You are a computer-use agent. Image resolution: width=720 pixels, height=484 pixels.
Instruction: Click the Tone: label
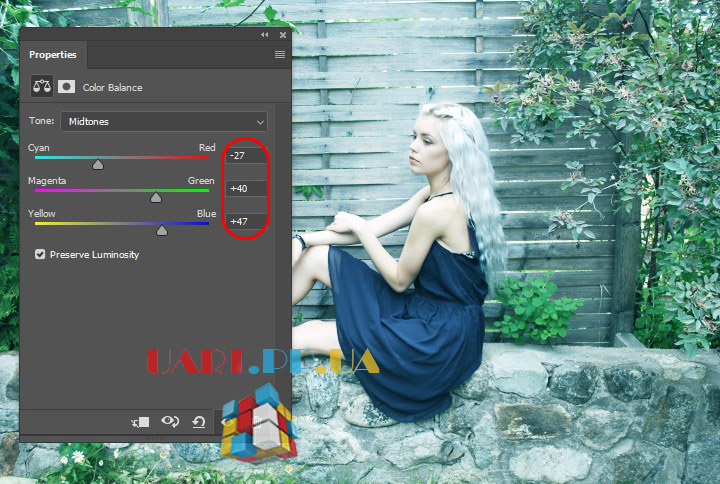41,121
